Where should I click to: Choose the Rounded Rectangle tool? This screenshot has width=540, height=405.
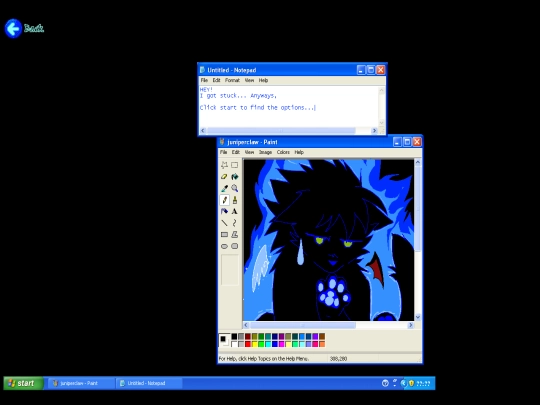click(x=235, y=246)
